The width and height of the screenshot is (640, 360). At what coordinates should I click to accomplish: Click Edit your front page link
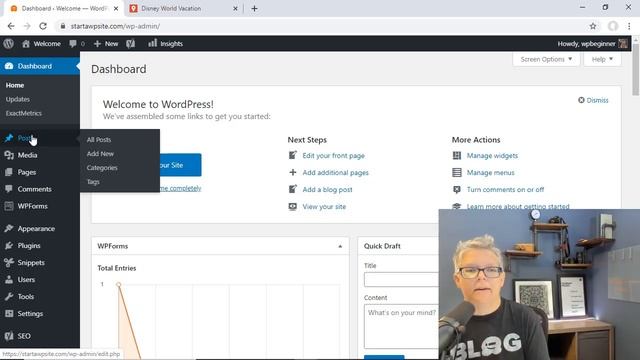point(333,156)
